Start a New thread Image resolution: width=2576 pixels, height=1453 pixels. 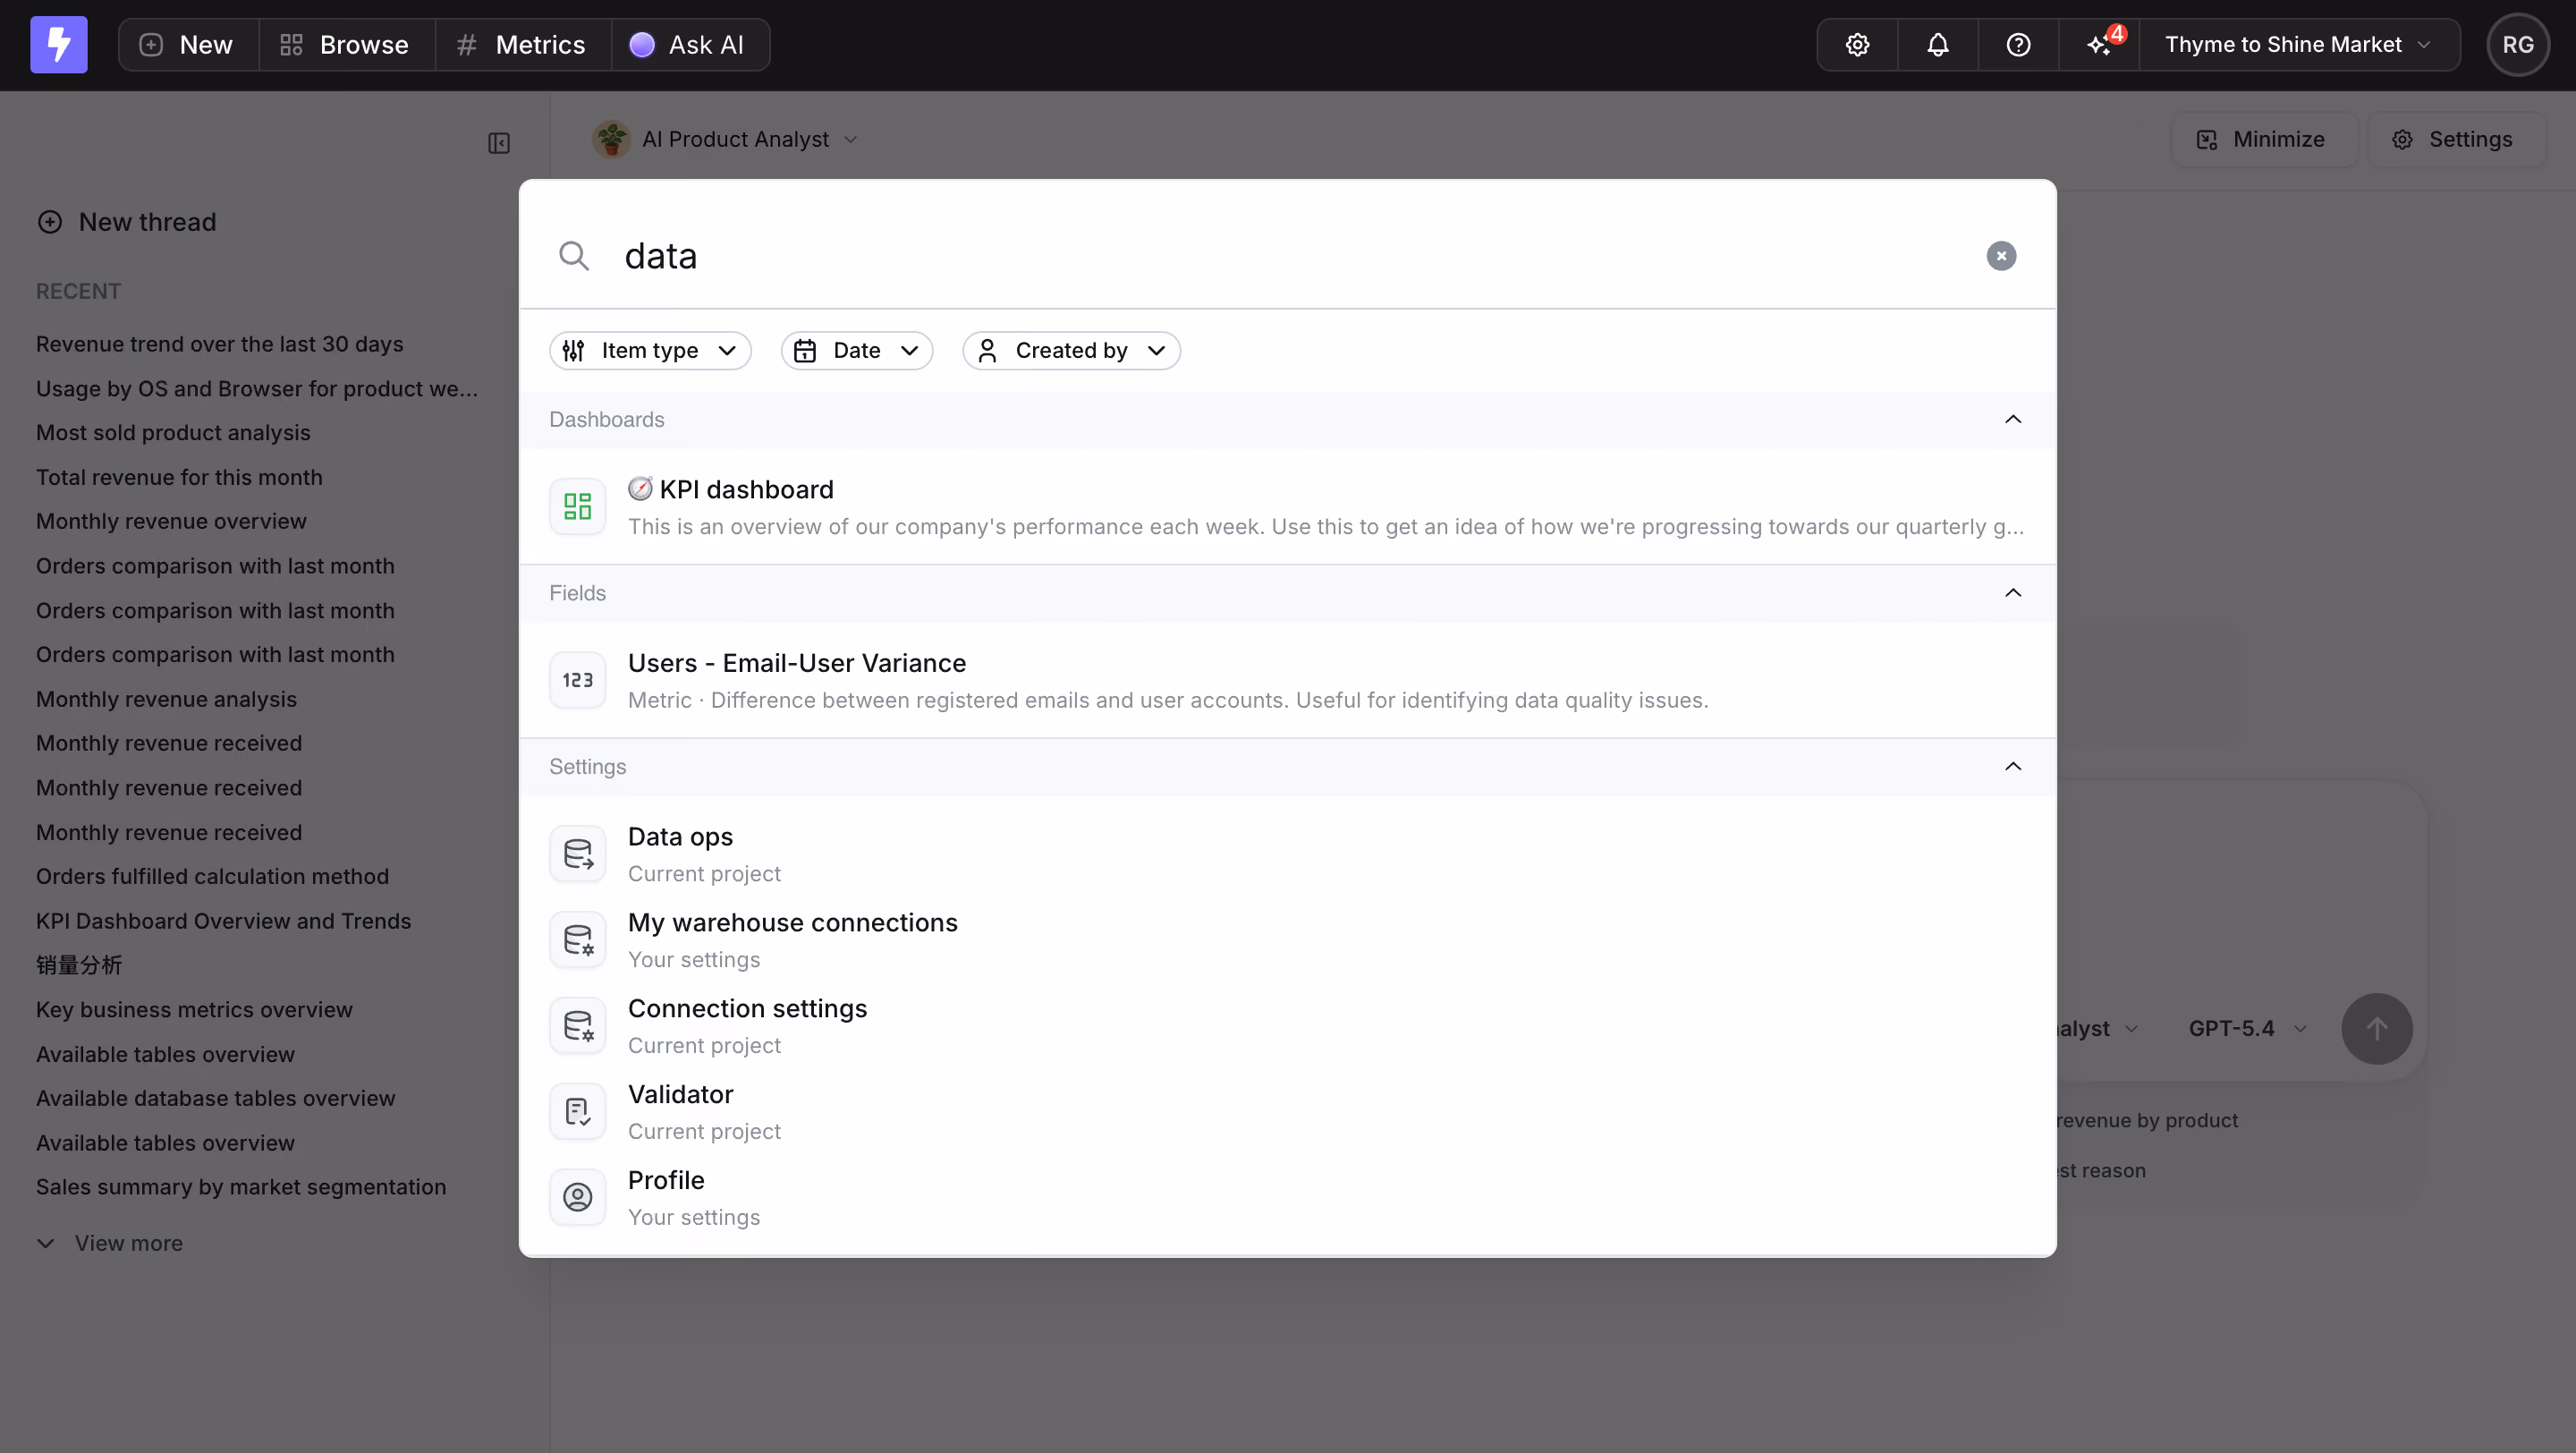pos(127,222)
